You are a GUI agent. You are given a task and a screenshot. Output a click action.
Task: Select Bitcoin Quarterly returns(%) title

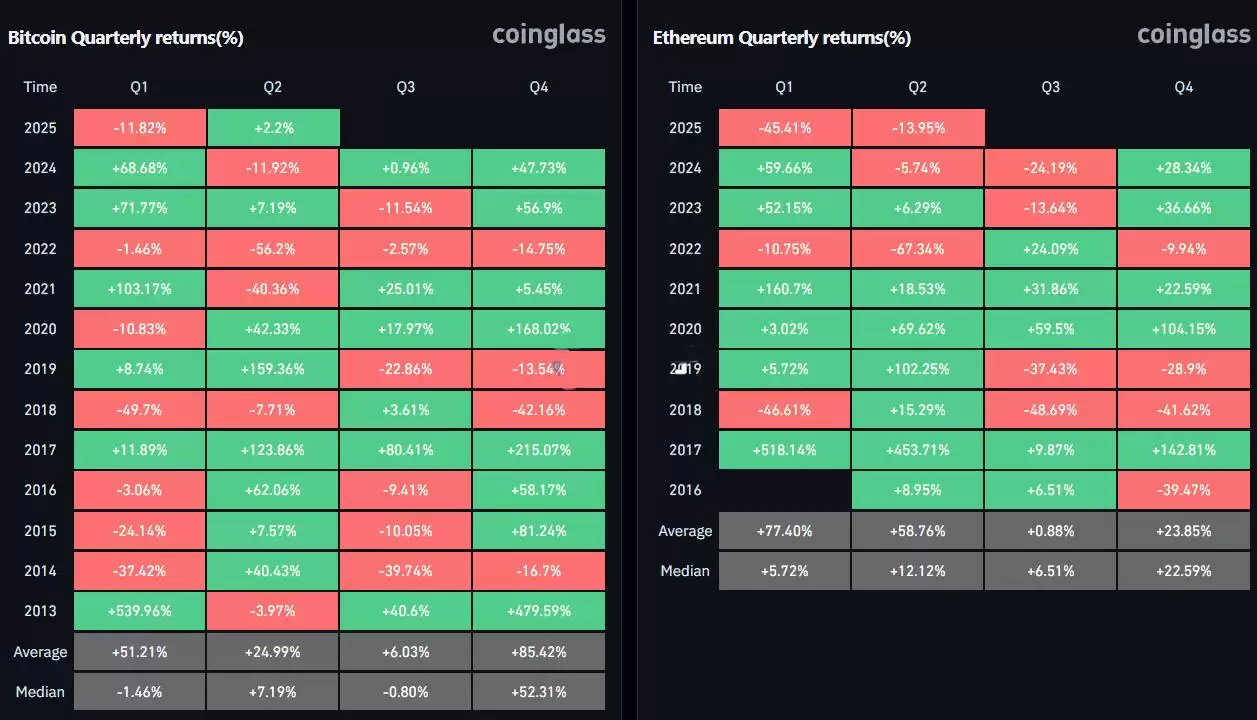126,38
